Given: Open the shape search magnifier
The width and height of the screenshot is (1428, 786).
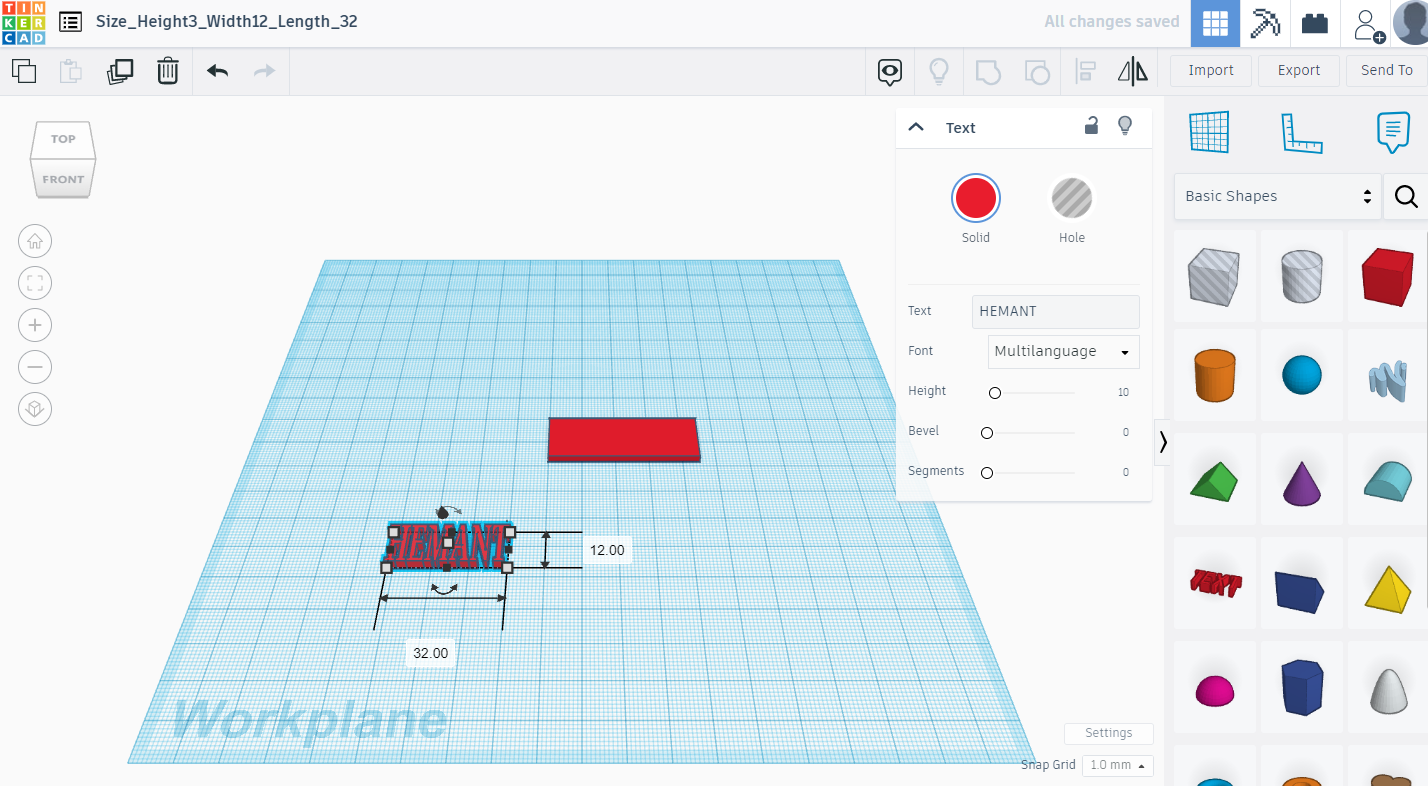Looking at the screenshot, I should click(1405, 196).
